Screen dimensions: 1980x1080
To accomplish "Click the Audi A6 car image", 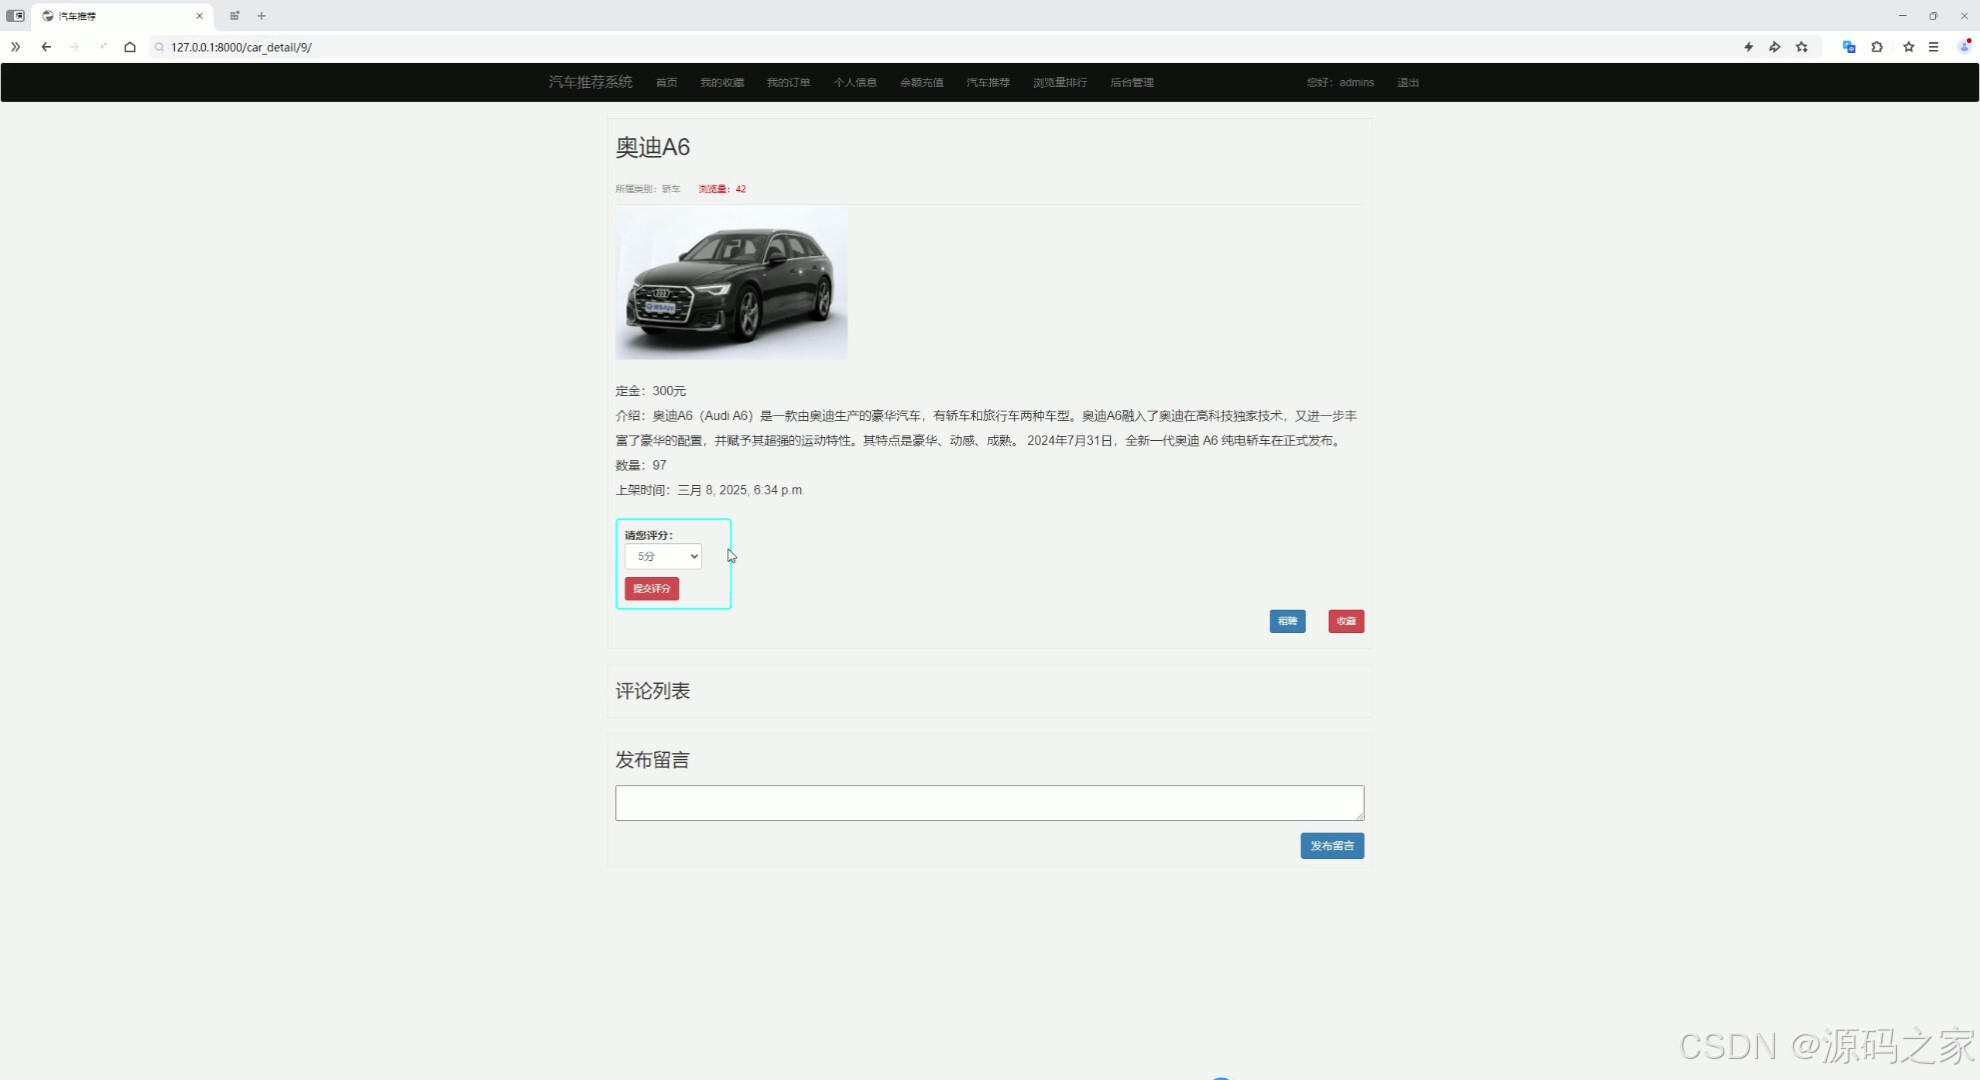I will point(731,283).
